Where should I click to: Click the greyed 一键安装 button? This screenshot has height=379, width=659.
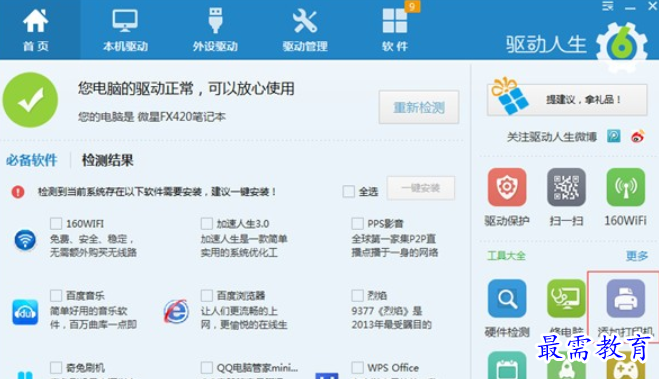420,188
